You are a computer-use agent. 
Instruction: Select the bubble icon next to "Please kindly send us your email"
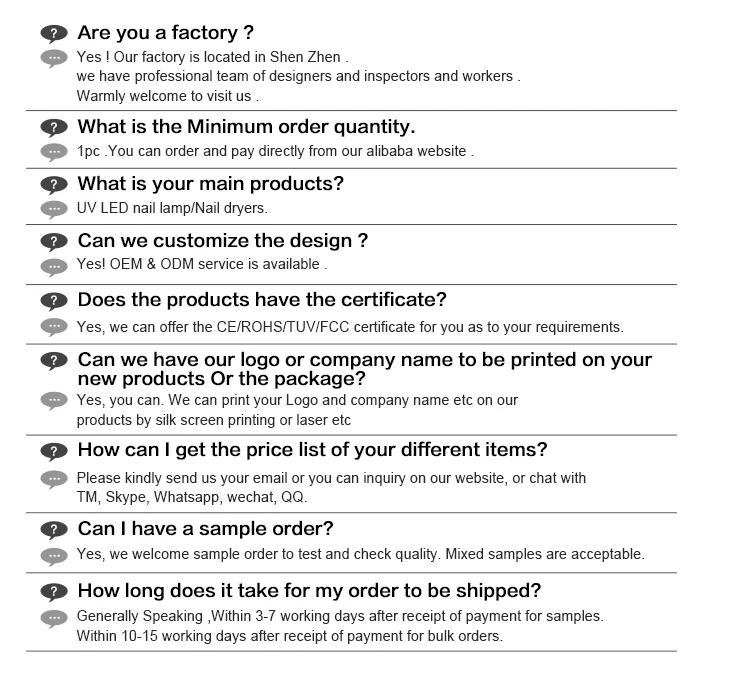(x=54, y=479)
